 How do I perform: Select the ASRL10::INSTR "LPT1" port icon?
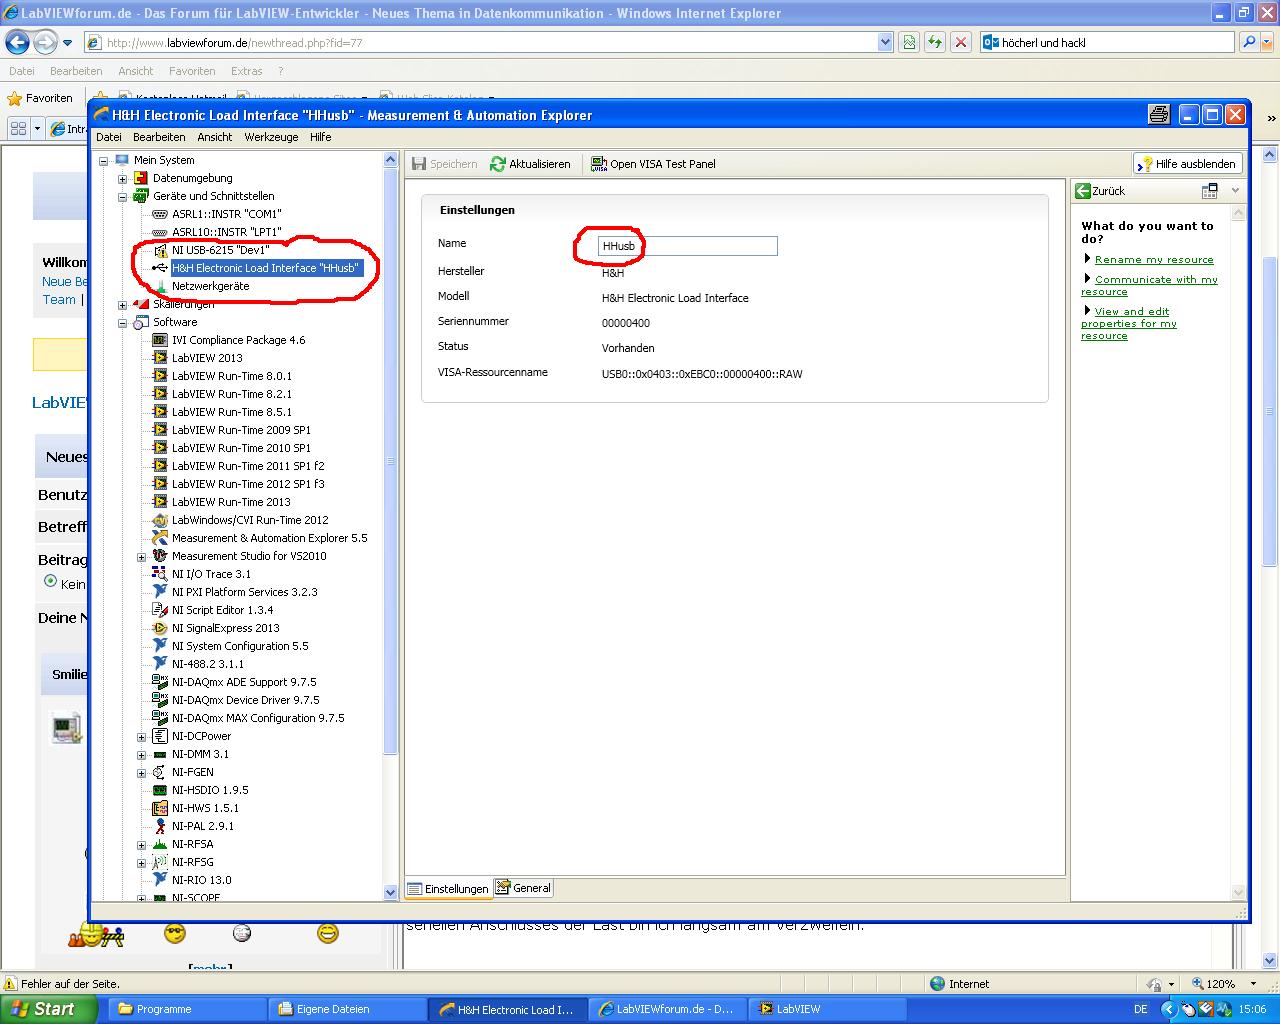160,232
